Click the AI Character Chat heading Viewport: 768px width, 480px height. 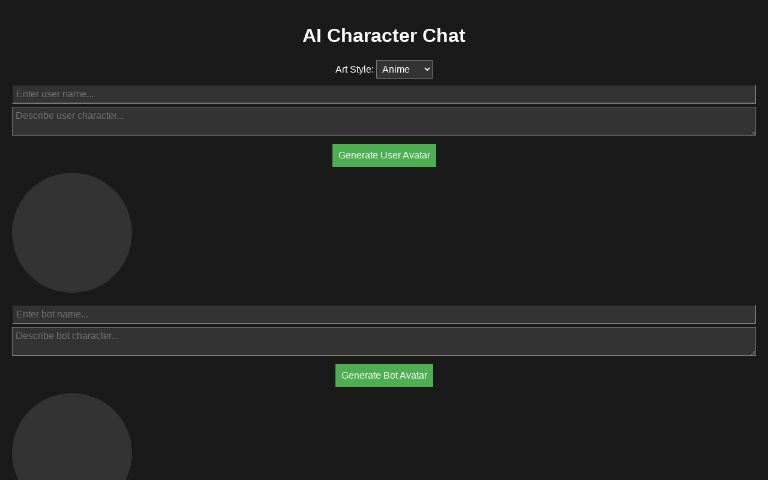384,36
